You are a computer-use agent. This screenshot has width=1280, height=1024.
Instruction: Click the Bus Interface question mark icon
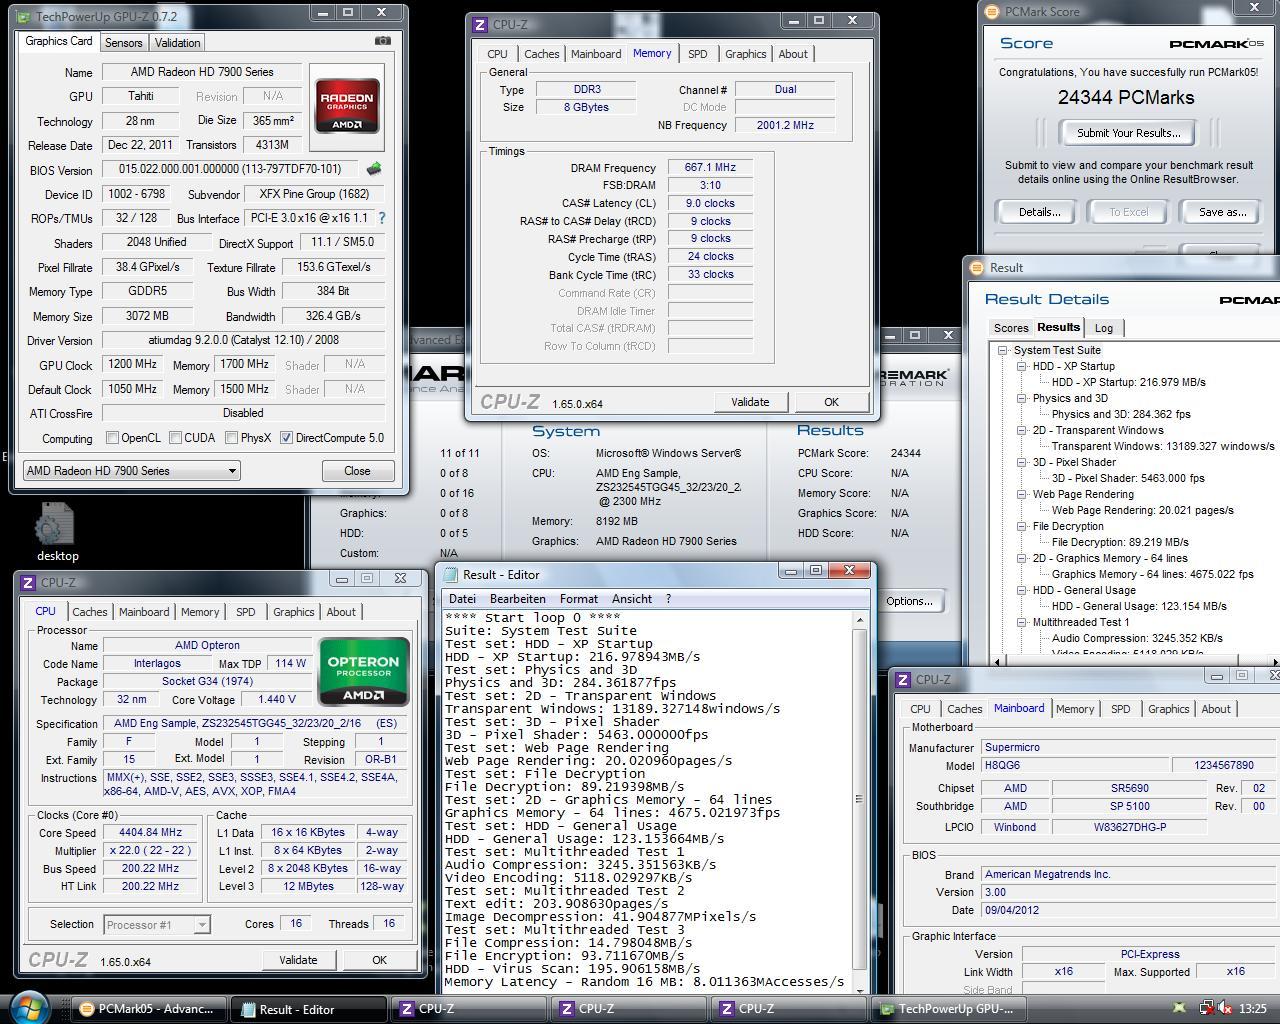click(x=381, y=218)
